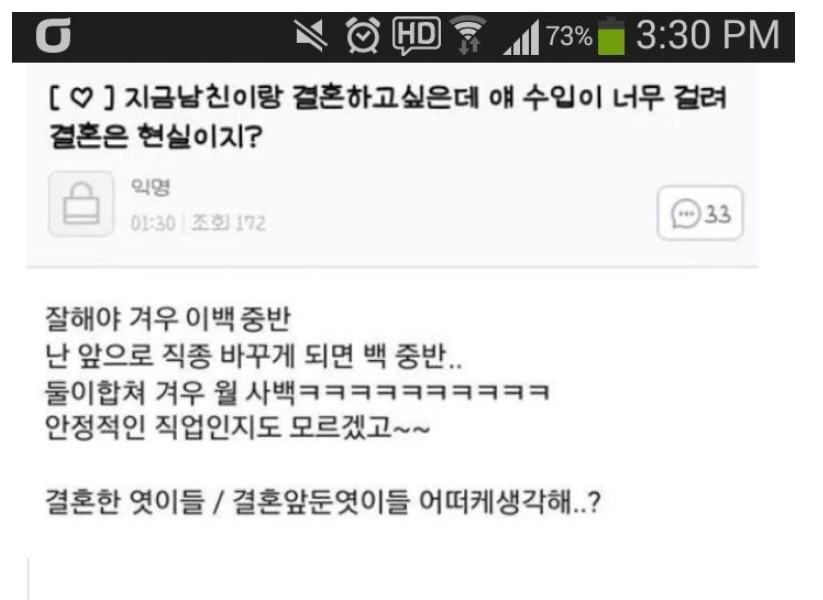Tap the 73% battery percentage
The image size is (823, 600).
coord(569,36)
